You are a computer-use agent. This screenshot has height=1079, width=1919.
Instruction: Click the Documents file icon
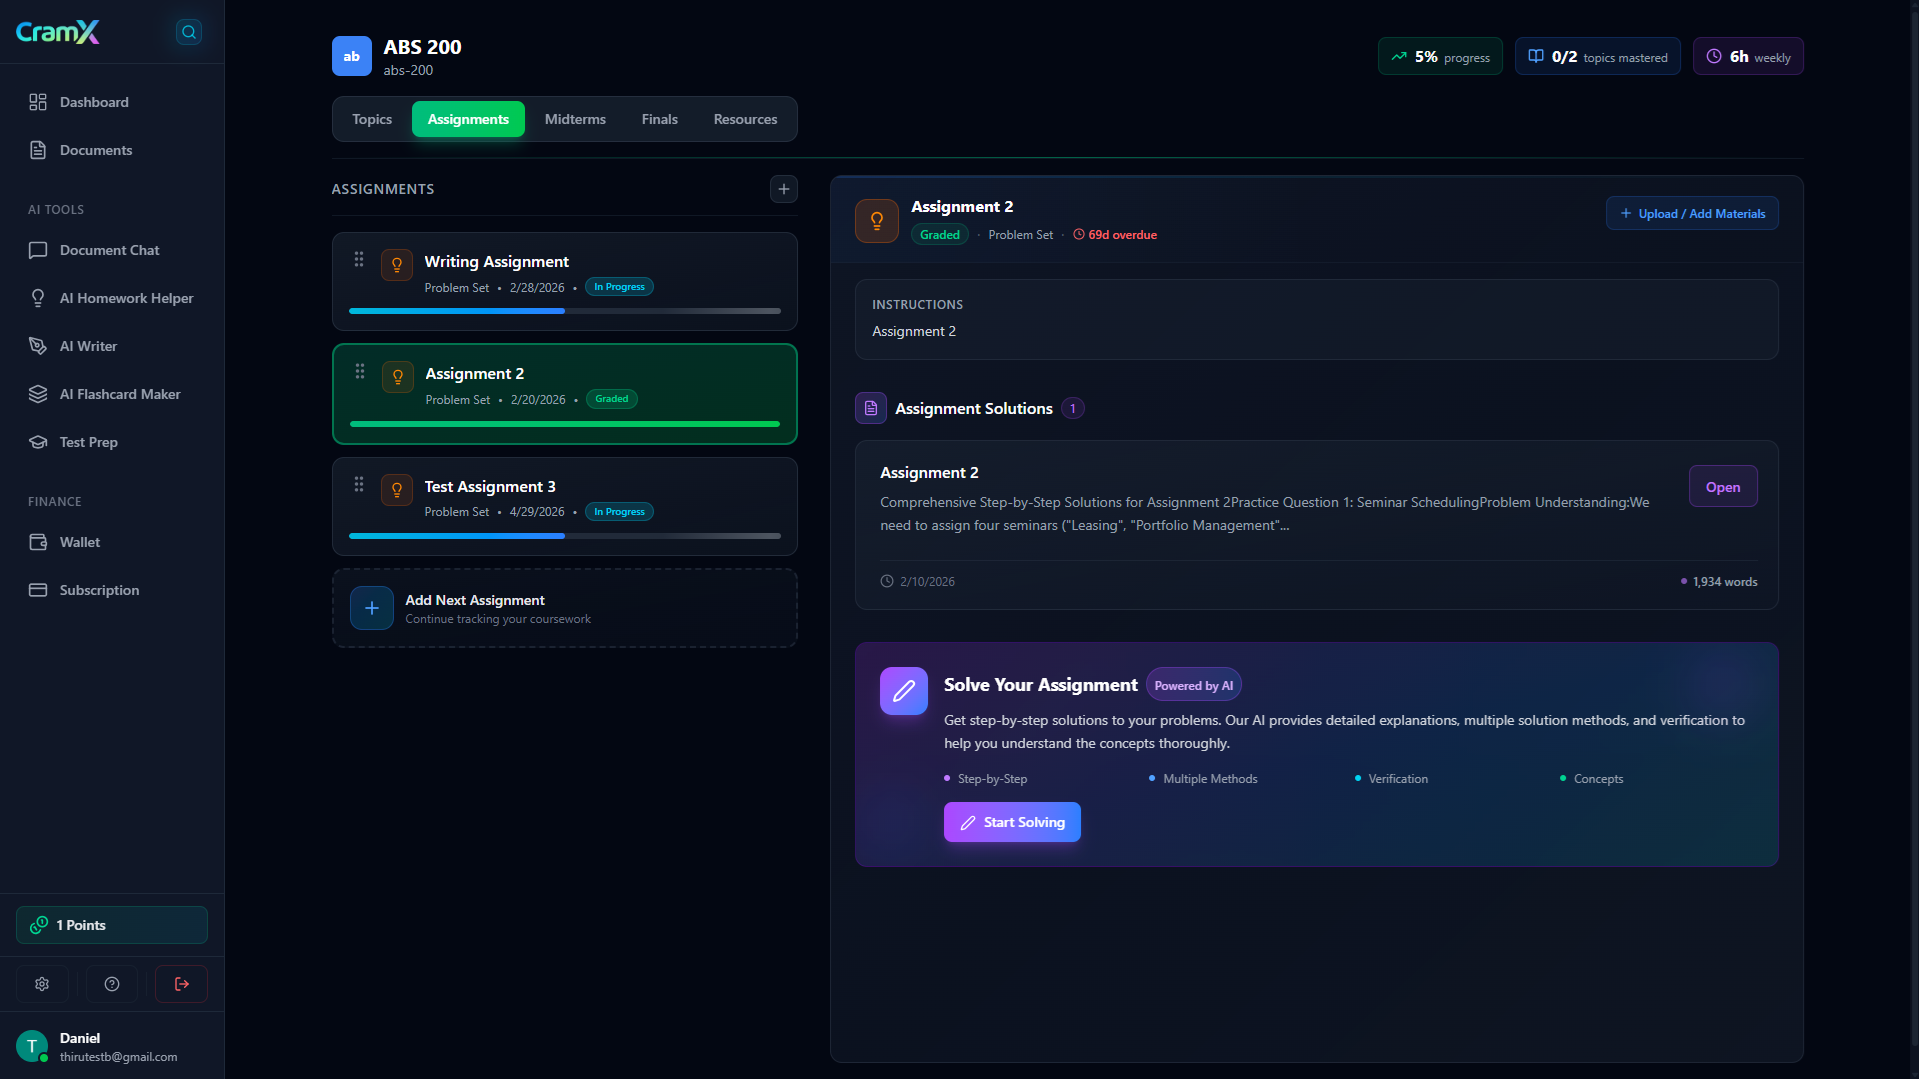click(x=38, y=150)
